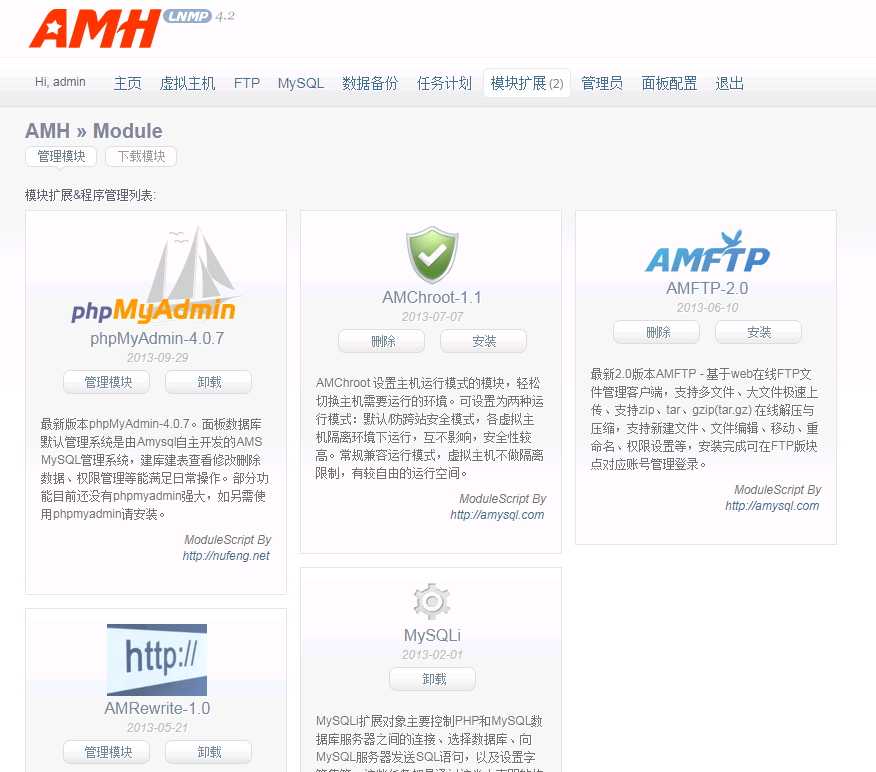
Task: Open amysql.com link in AMFTP card
Action: pyautogui.click(x=772, y=506)
